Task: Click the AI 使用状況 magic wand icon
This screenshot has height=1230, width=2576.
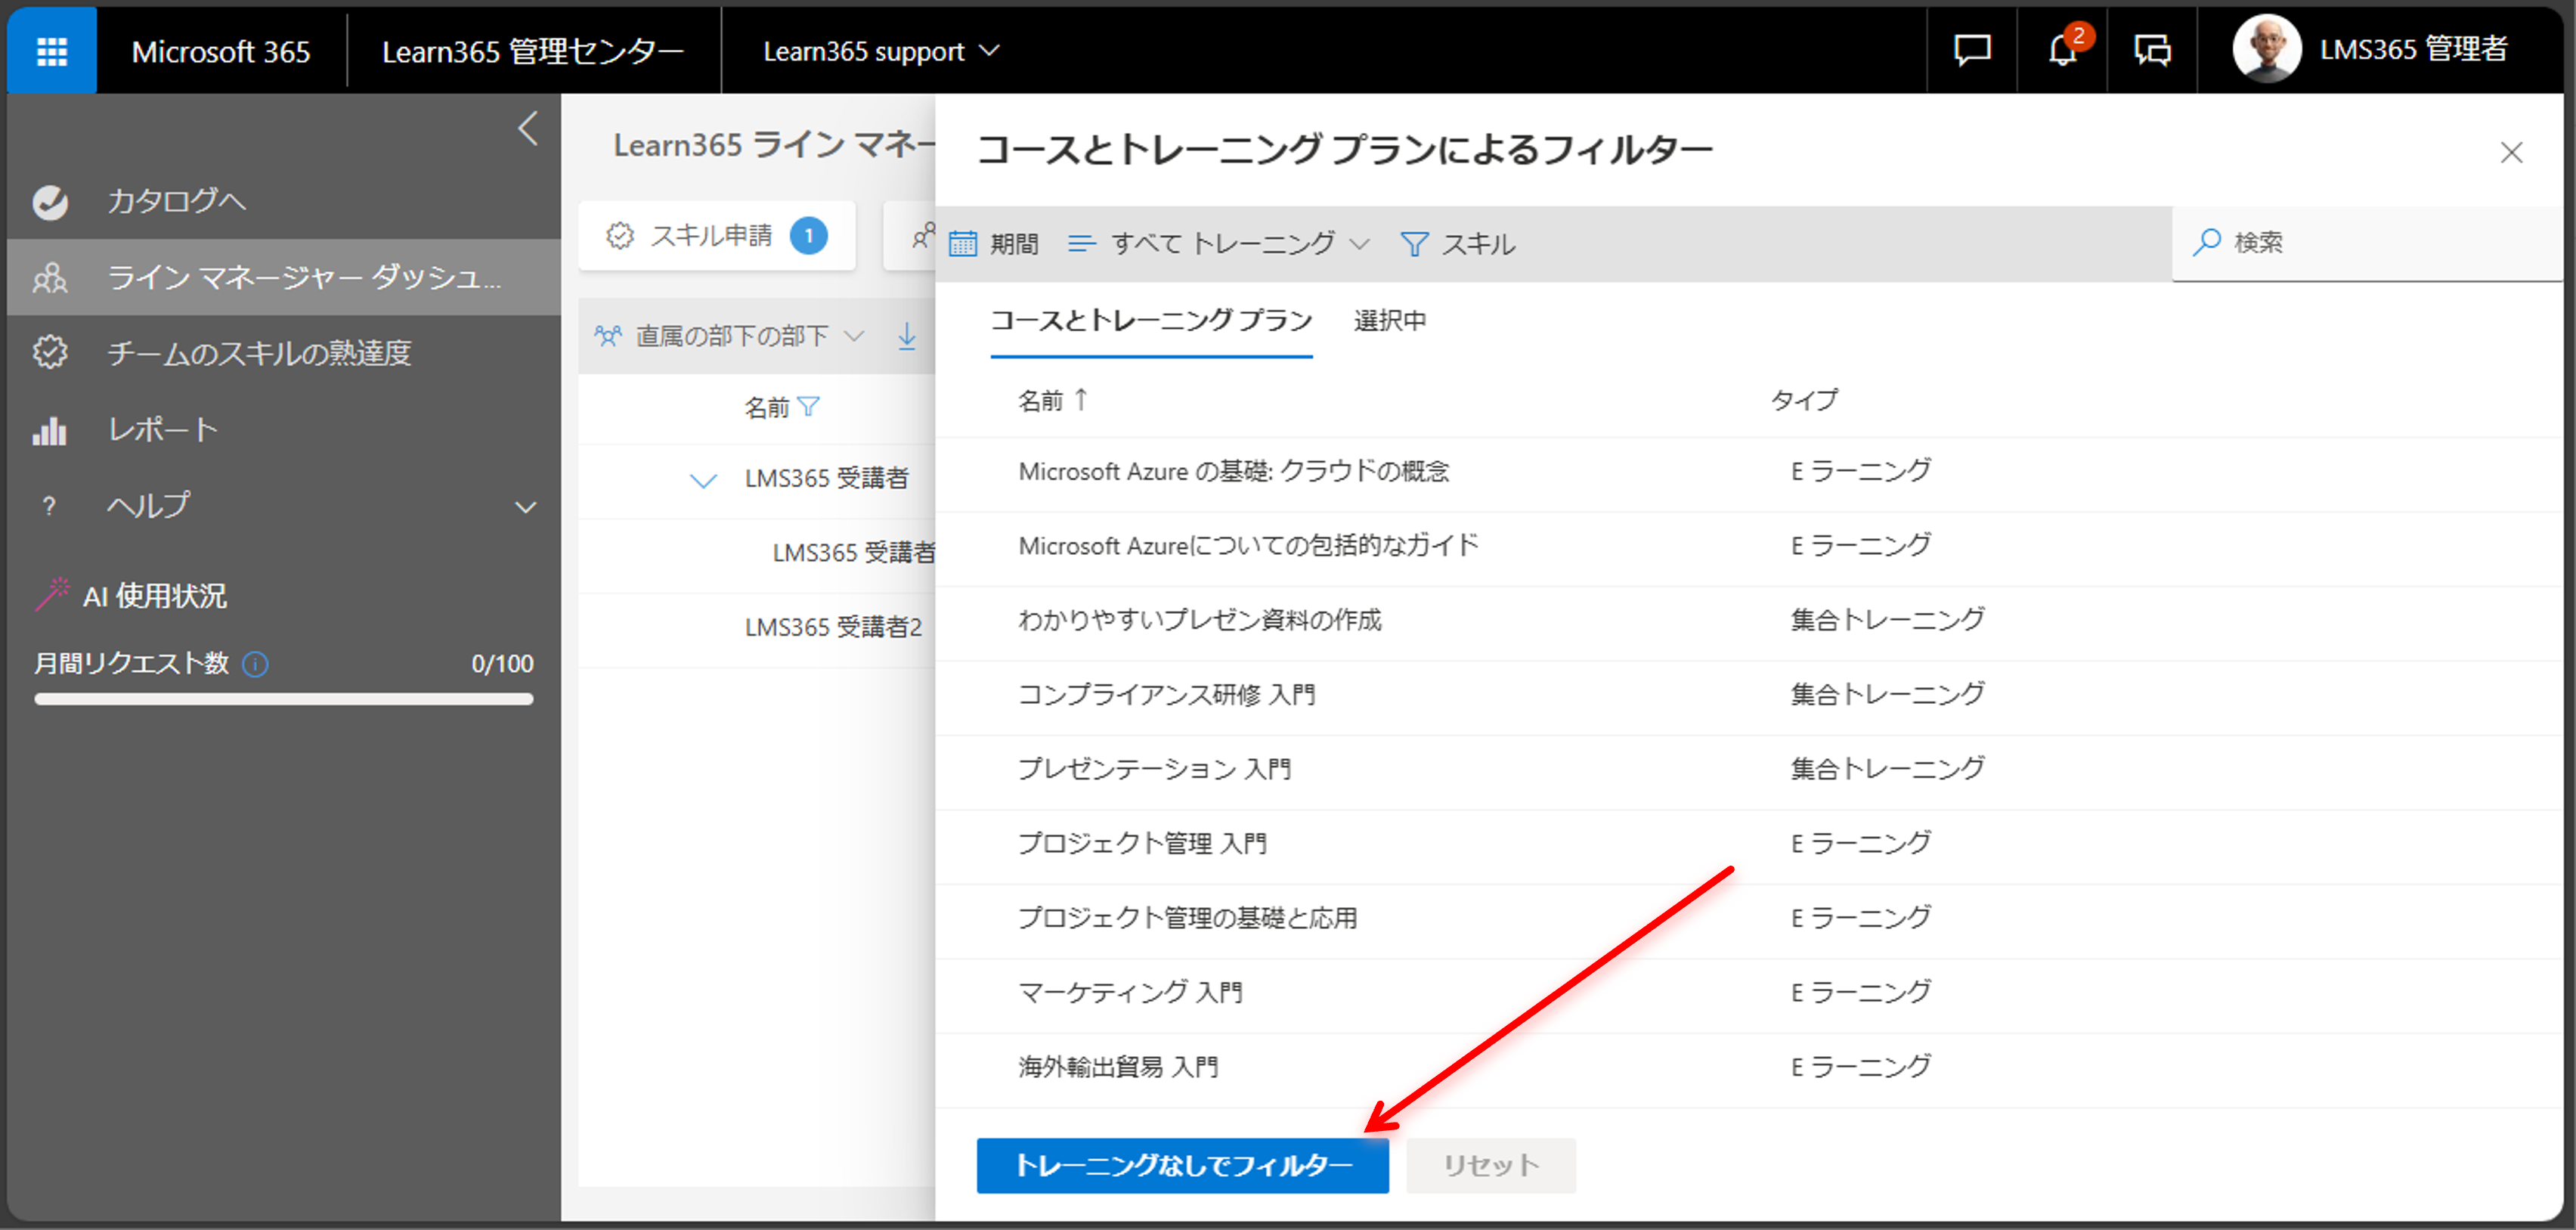Action: point(52,594)
